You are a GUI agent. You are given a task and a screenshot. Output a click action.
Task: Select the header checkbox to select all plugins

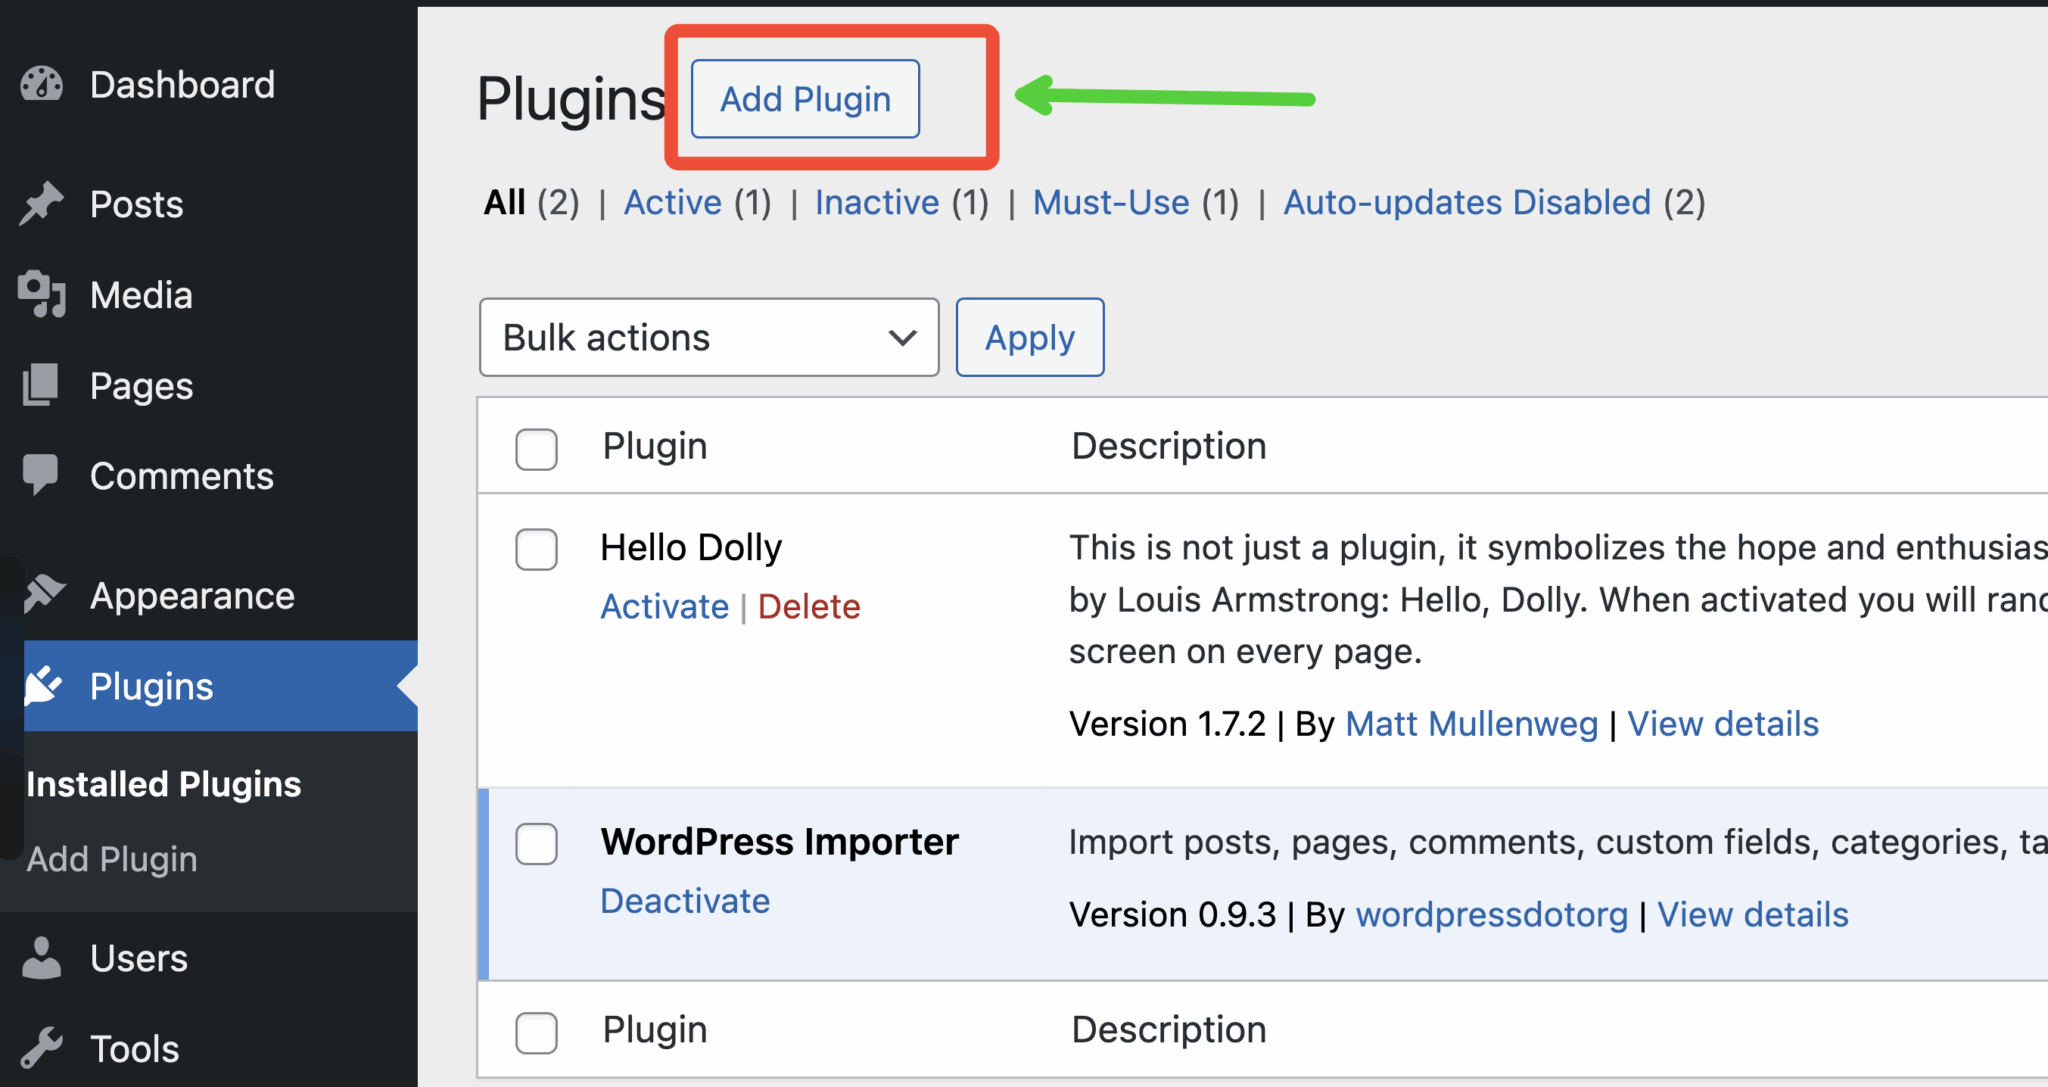536,449
